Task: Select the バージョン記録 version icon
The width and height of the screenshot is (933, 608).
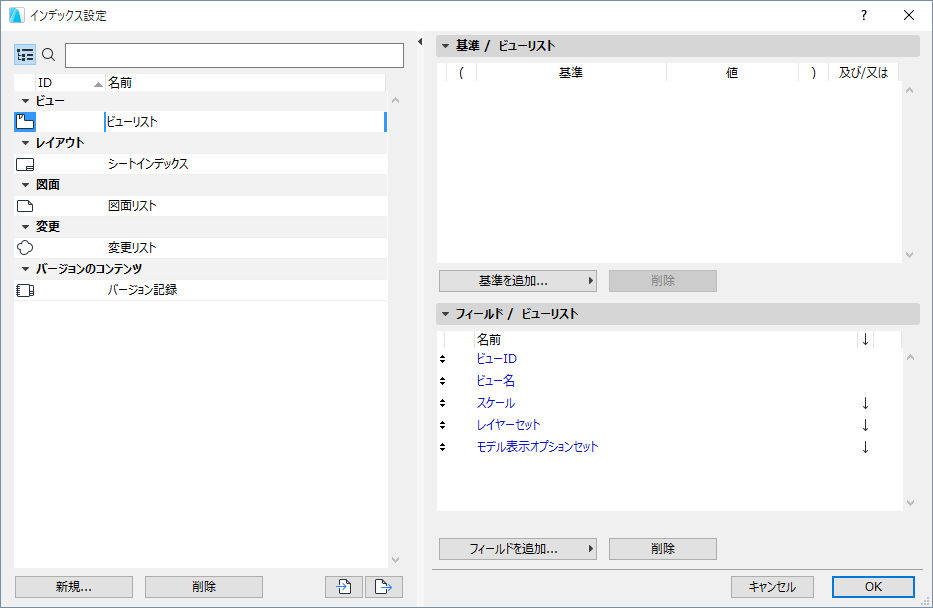Action: pyautogui.click(x=25, y=289)
